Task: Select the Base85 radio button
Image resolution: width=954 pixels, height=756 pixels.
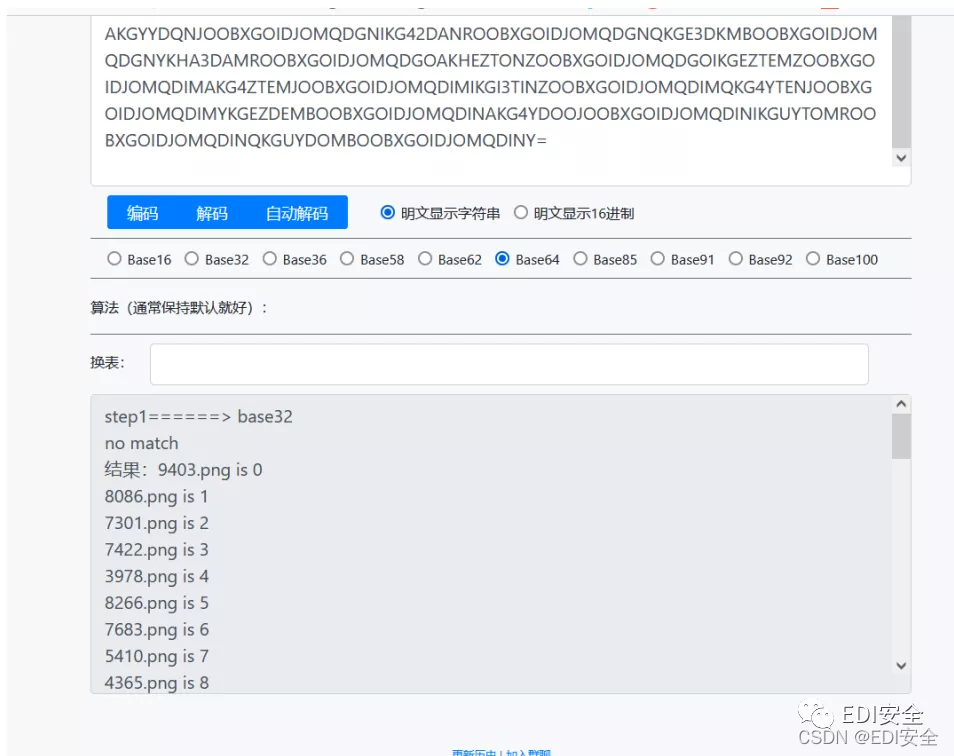Action: click(x=580, y=259)
